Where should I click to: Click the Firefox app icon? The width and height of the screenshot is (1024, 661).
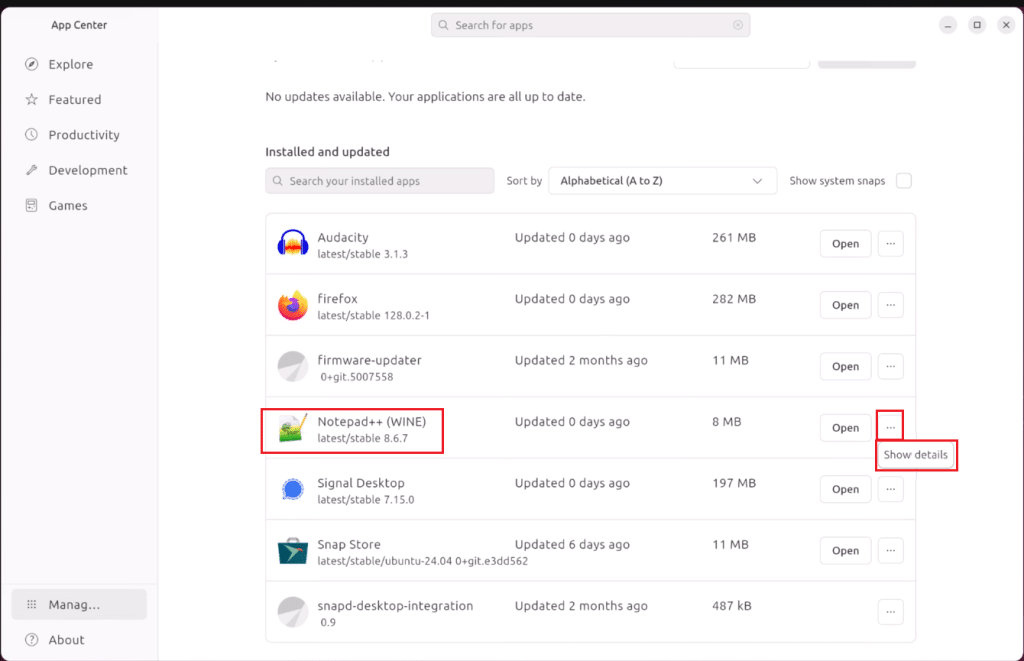tap(292, 305)
